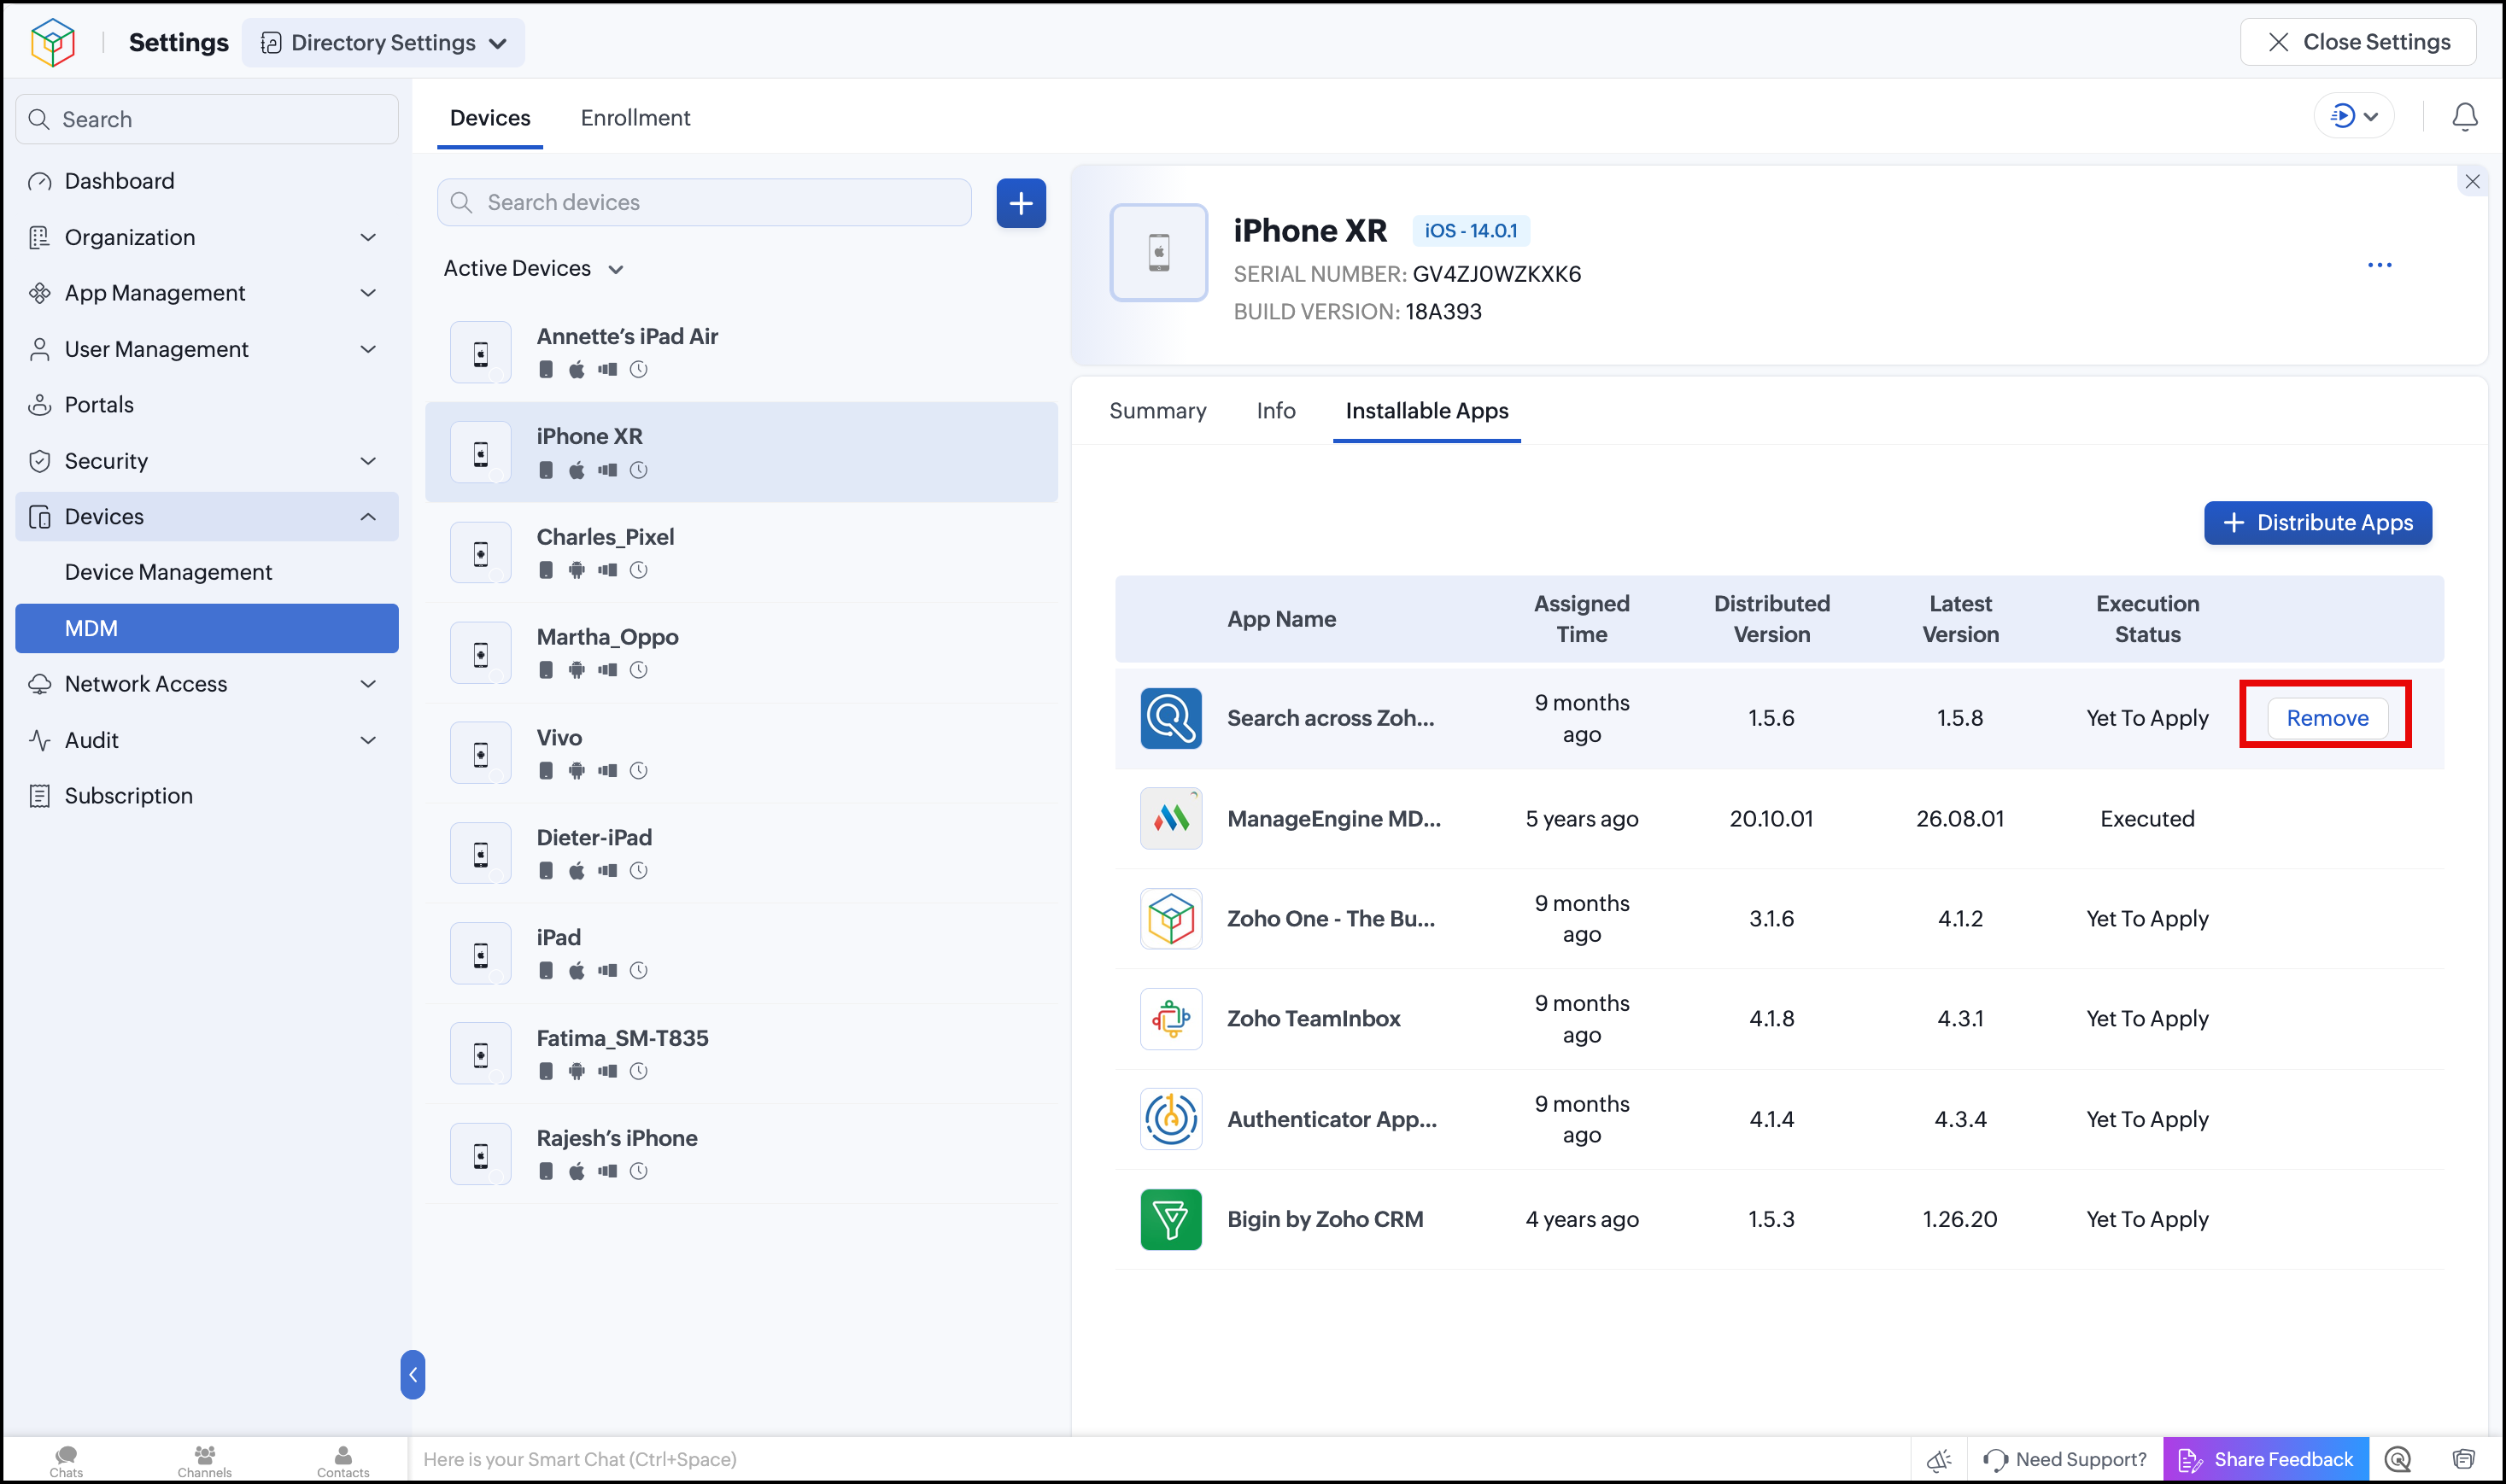This screenshot has width=2506, height=1484.
Task: Open Contacts in the bottom bar
Action: (343, 1460)
